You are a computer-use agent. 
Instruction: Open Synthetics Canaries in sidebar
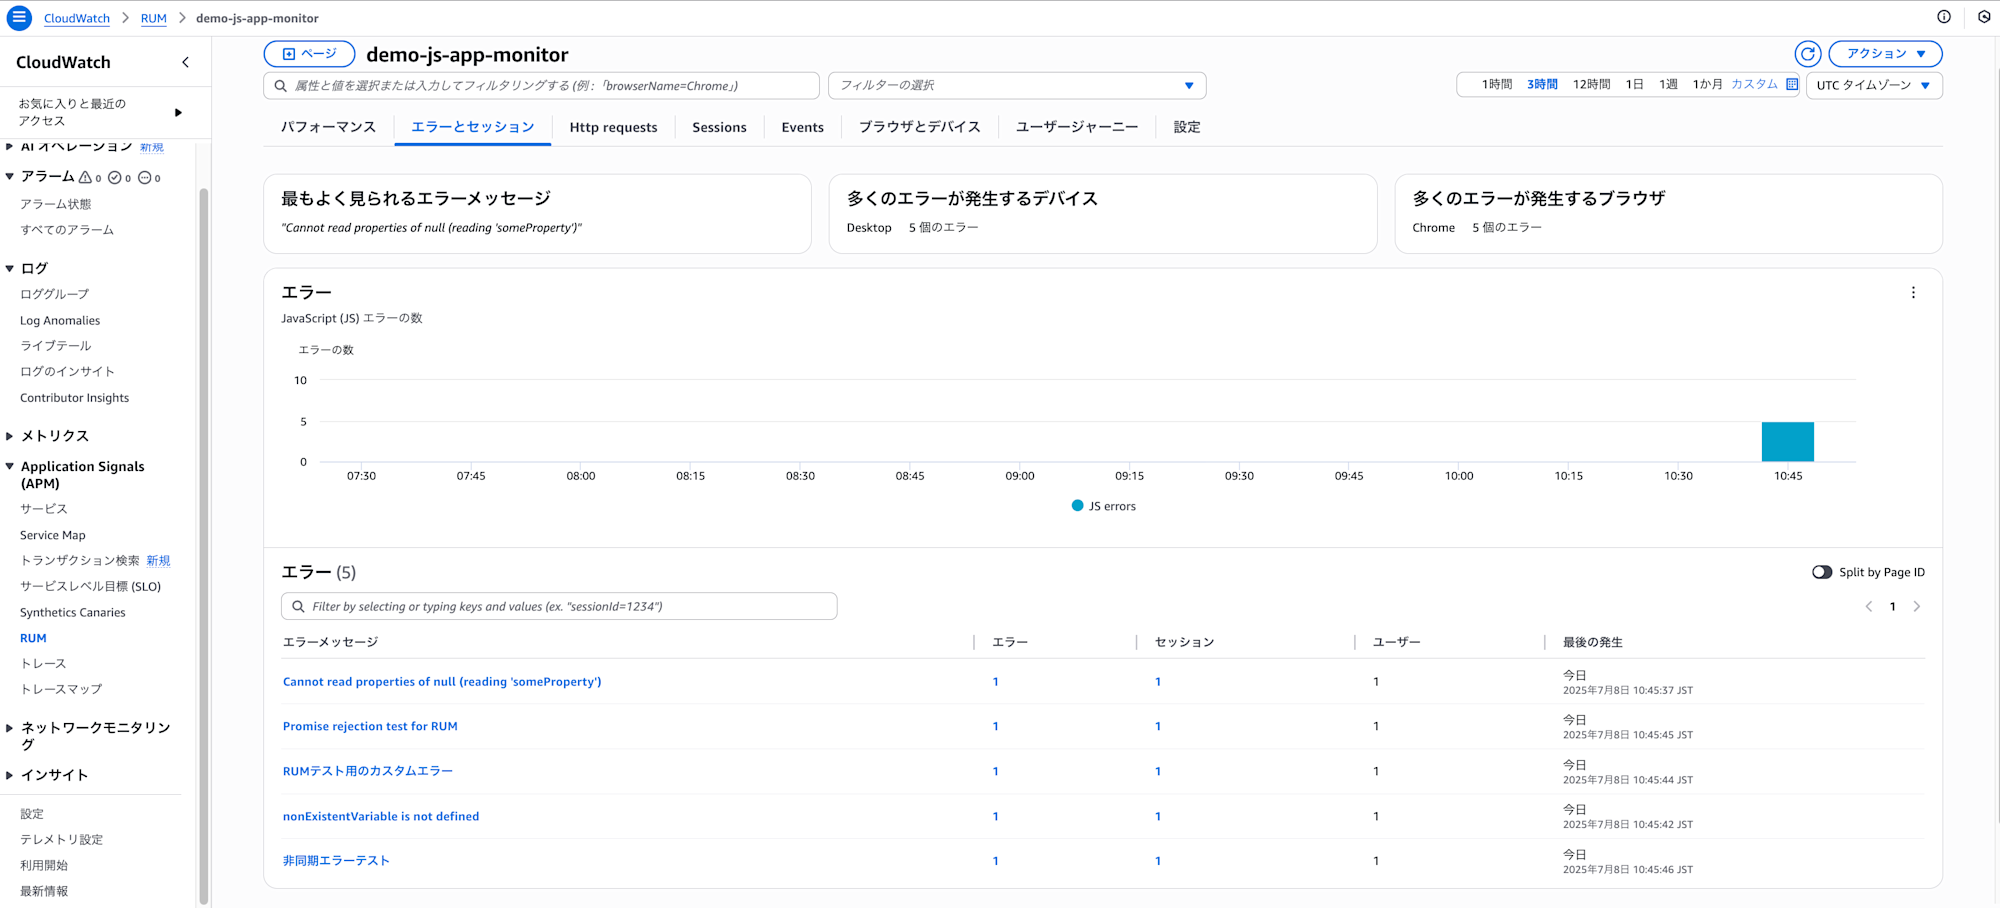click(73, 613)
